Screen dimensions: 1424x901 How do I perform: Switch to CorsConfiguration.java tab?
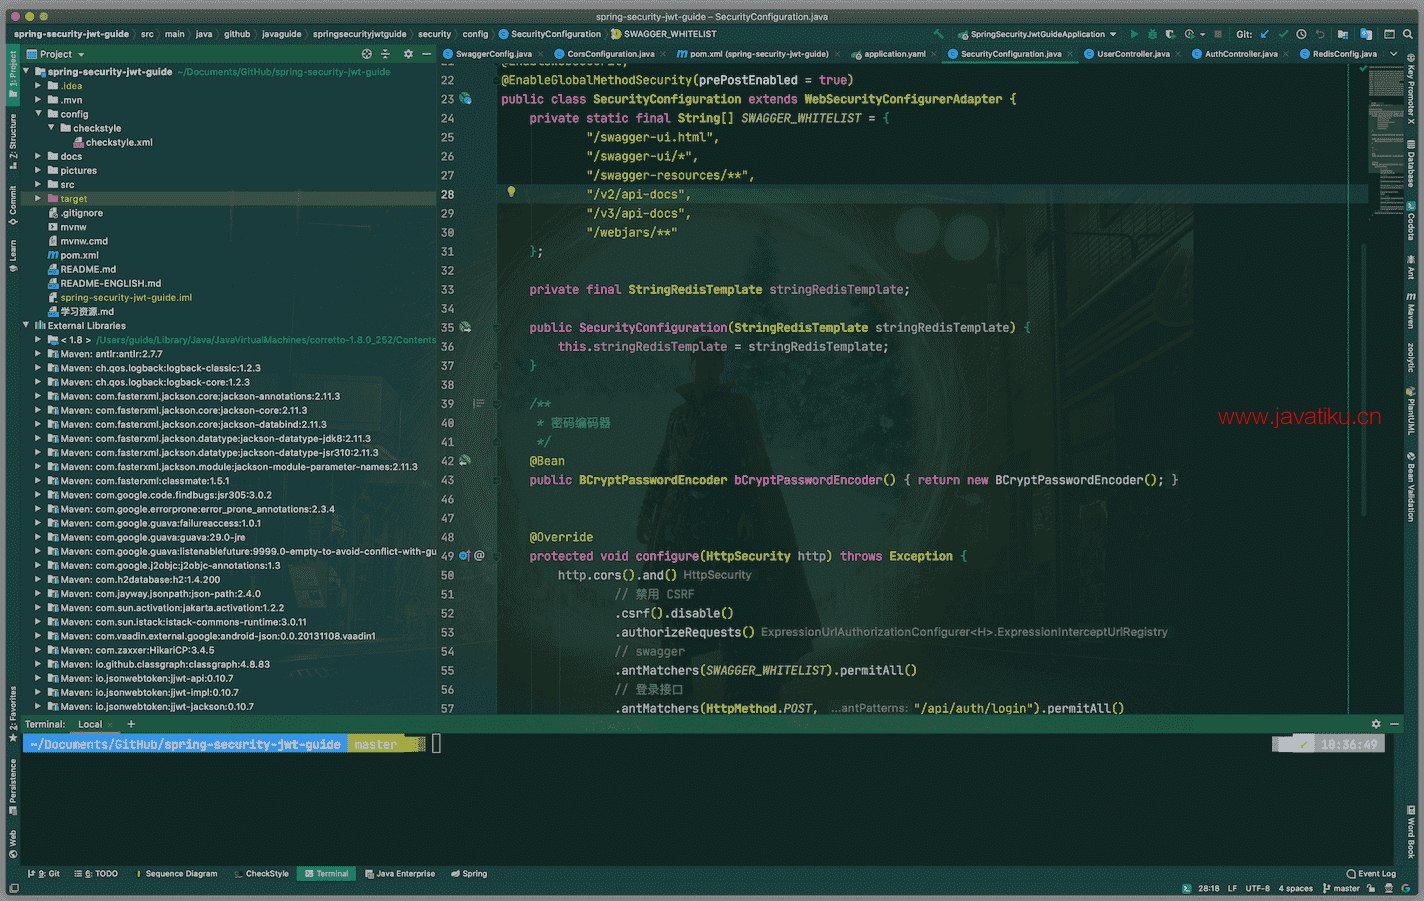point(610,54)
